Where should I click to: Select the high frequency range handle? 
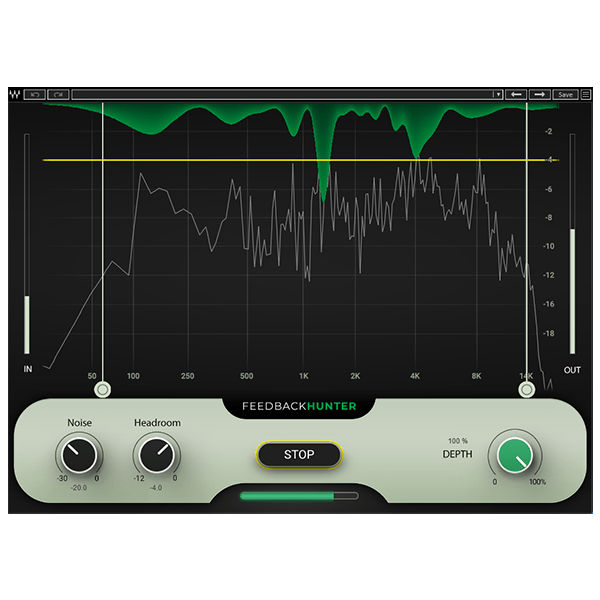coord(527,390)
